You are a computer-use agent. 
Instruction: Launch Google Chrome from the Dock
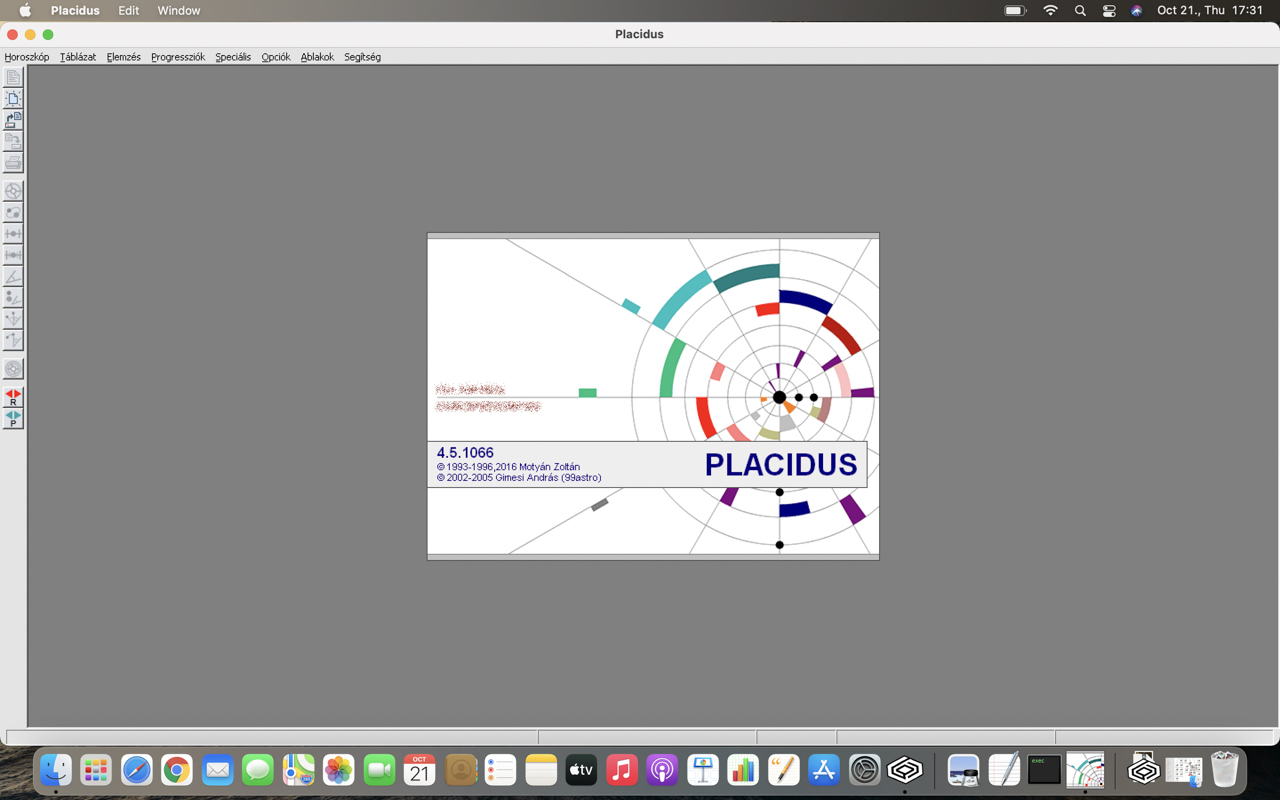pos(177,770)
